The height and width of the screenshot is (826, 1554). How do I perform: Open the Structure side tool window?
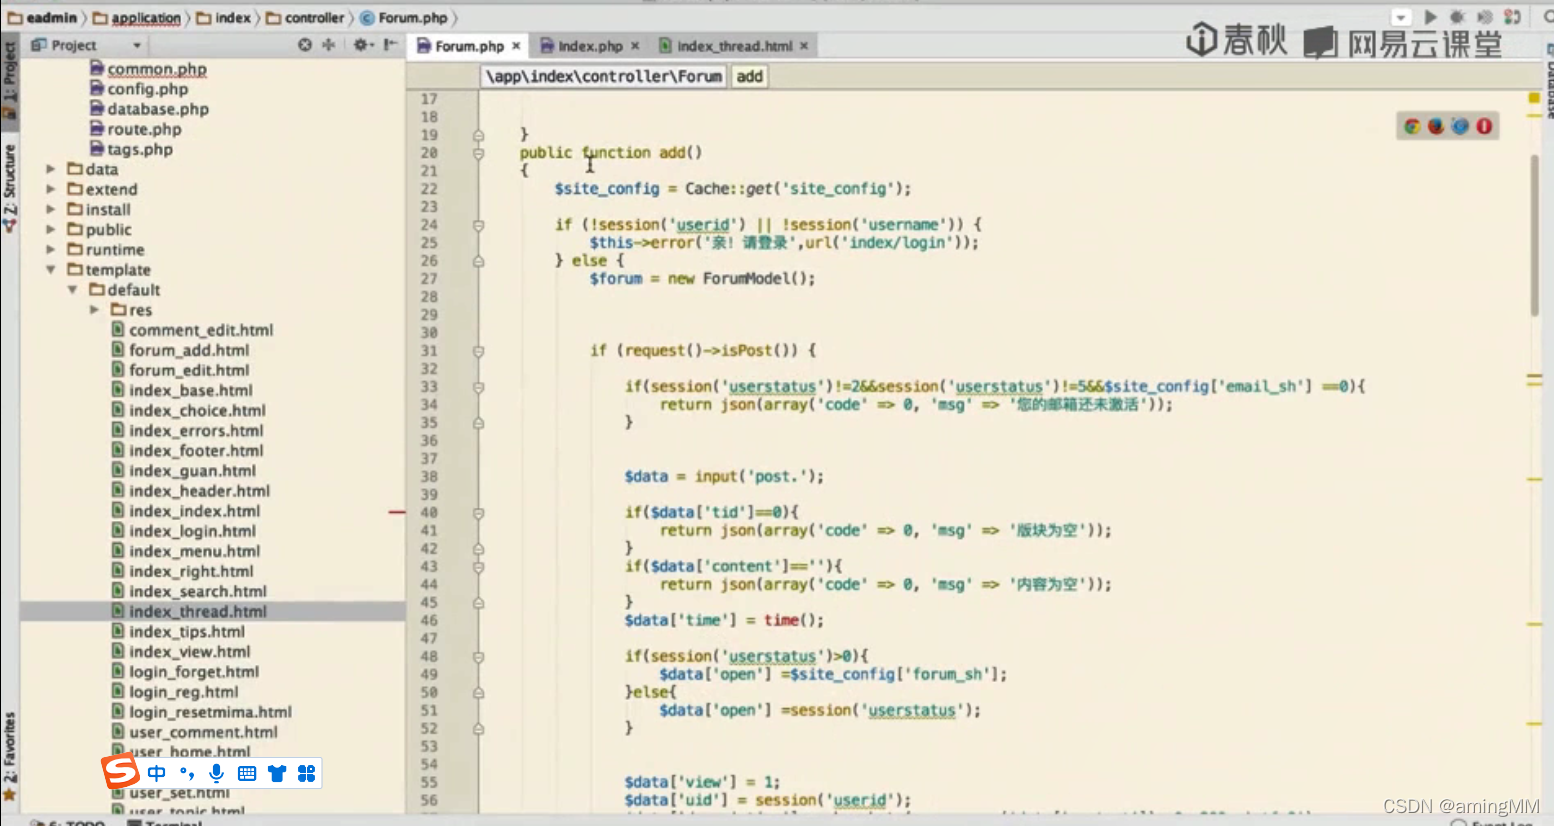[9, 188]
